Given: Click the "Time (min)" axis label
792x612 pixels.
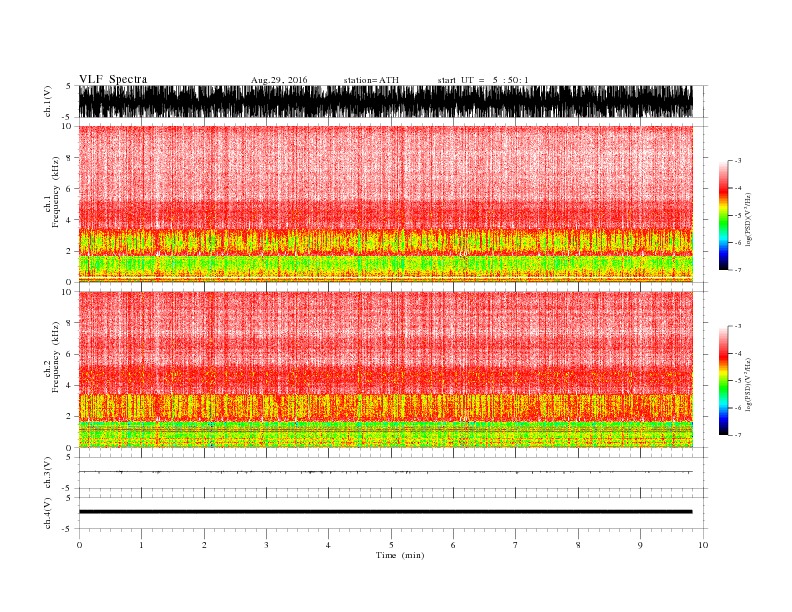Looking at the screenshot, I should point(400,555).
